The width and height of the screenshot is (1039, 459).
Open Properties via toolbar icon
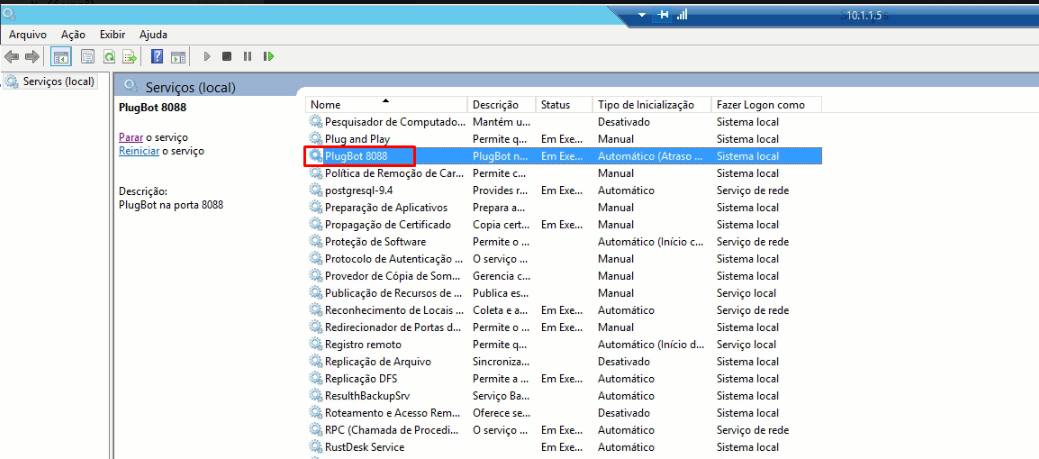(x=87, y=57)
